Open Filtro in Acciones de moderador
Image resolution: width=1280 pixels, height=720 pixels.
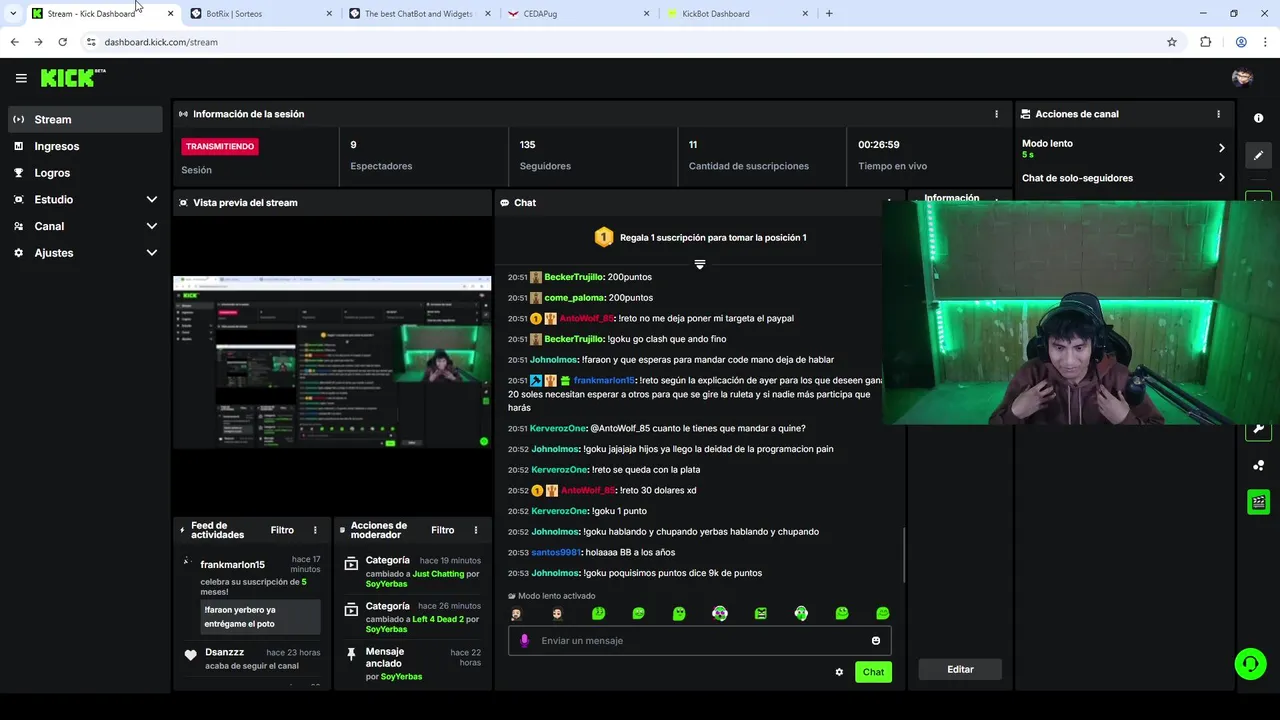(x=443, y=530)
